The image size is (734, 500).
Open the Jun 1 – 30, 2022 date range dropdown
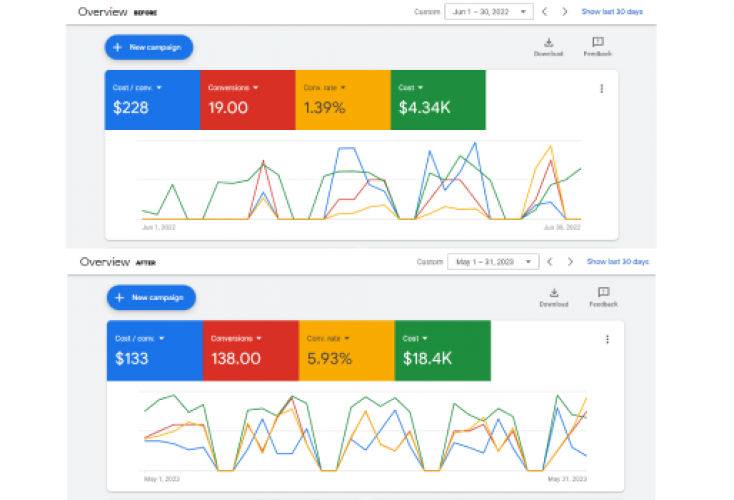point(489,12)
